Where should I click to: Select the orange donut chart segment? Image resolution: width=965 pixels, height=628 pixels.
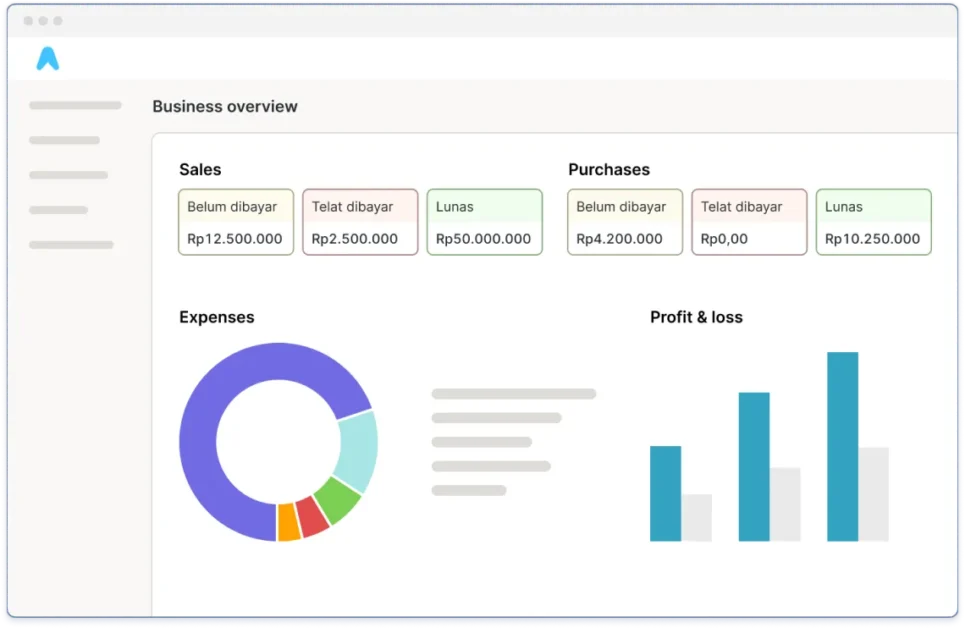[288, 523]
